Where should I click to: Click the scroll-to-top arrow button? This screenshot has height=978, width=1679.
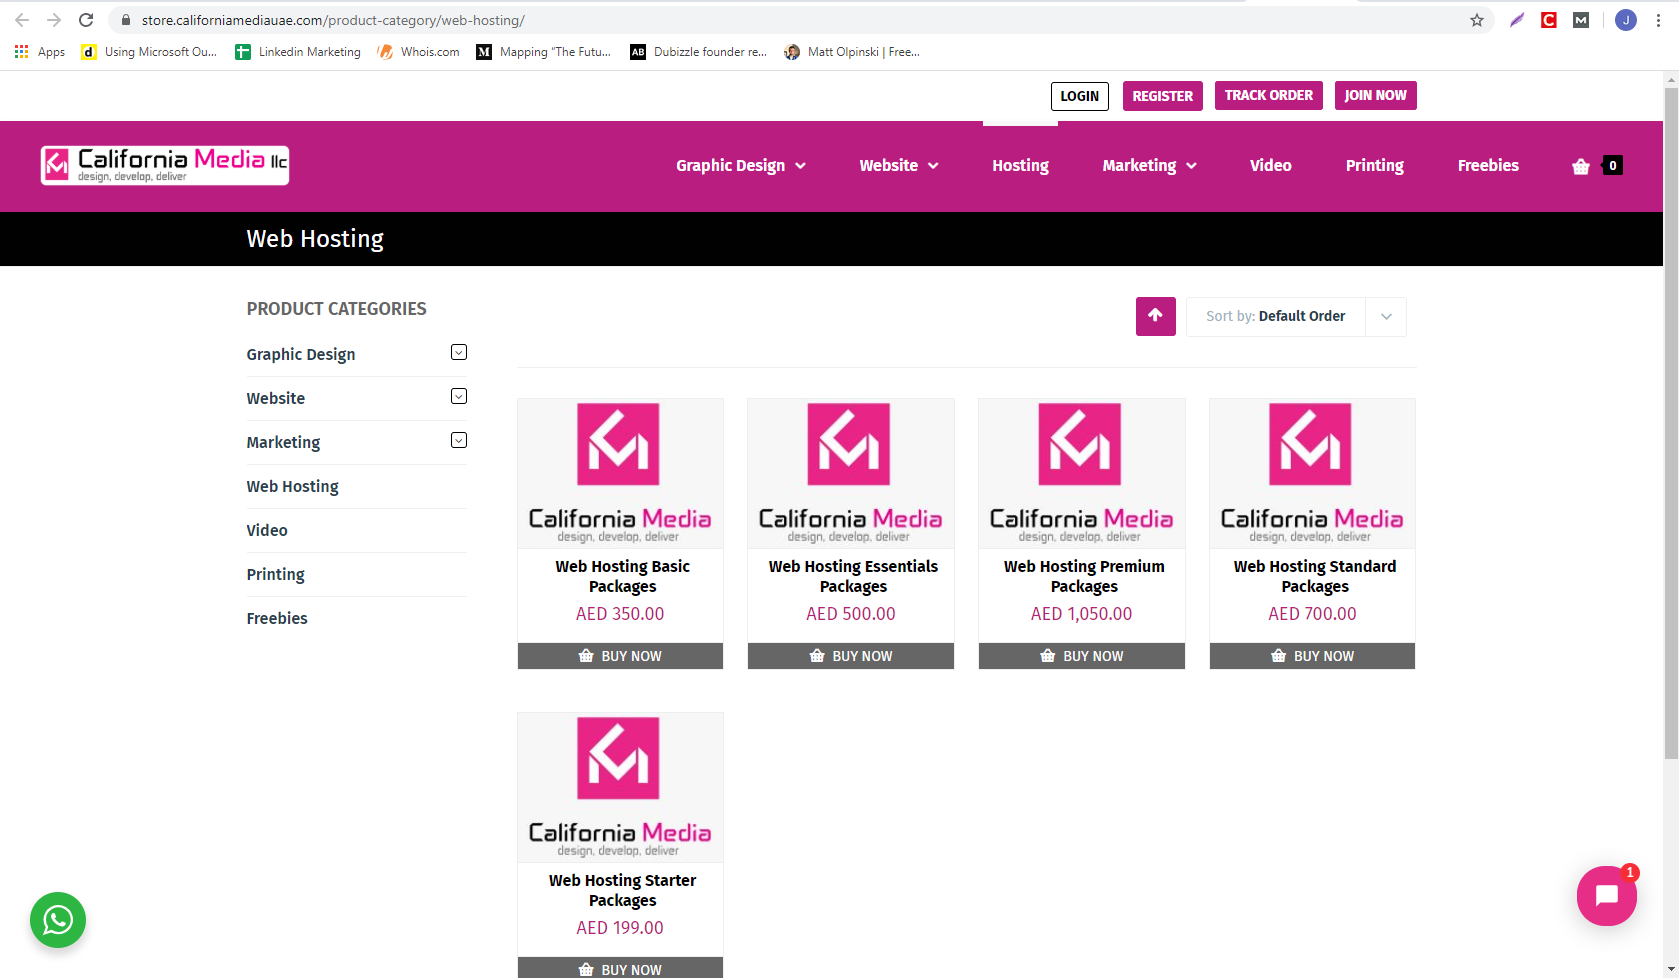(1155, 316)
